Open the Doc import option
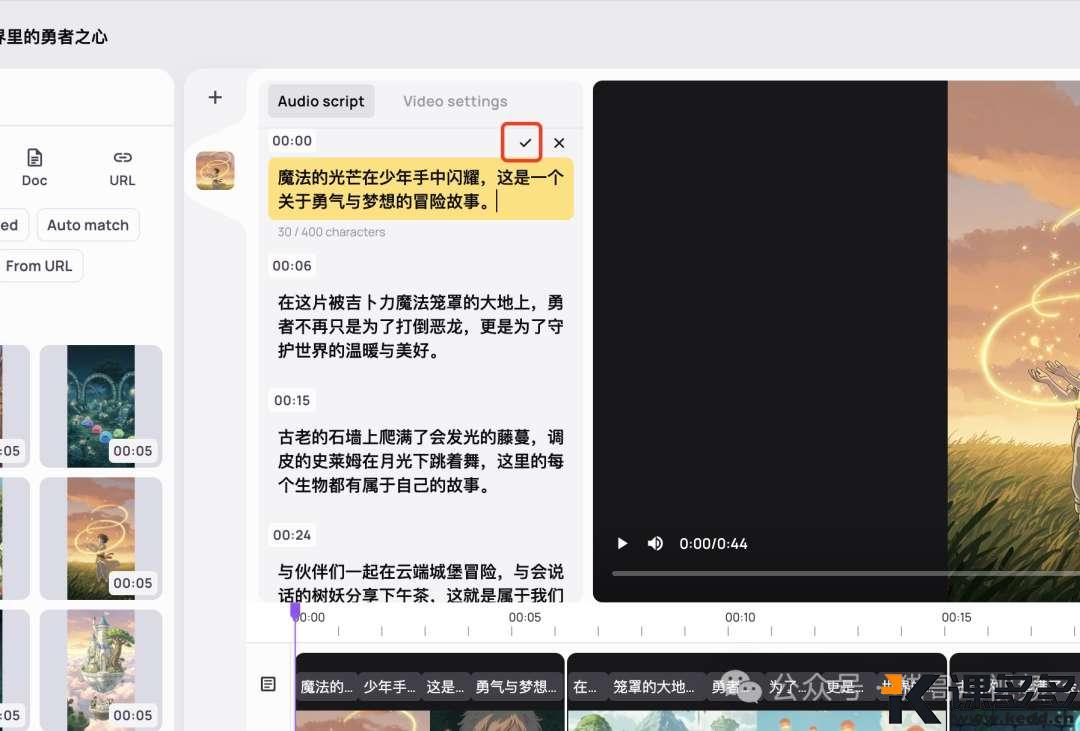 coord(34,167)
